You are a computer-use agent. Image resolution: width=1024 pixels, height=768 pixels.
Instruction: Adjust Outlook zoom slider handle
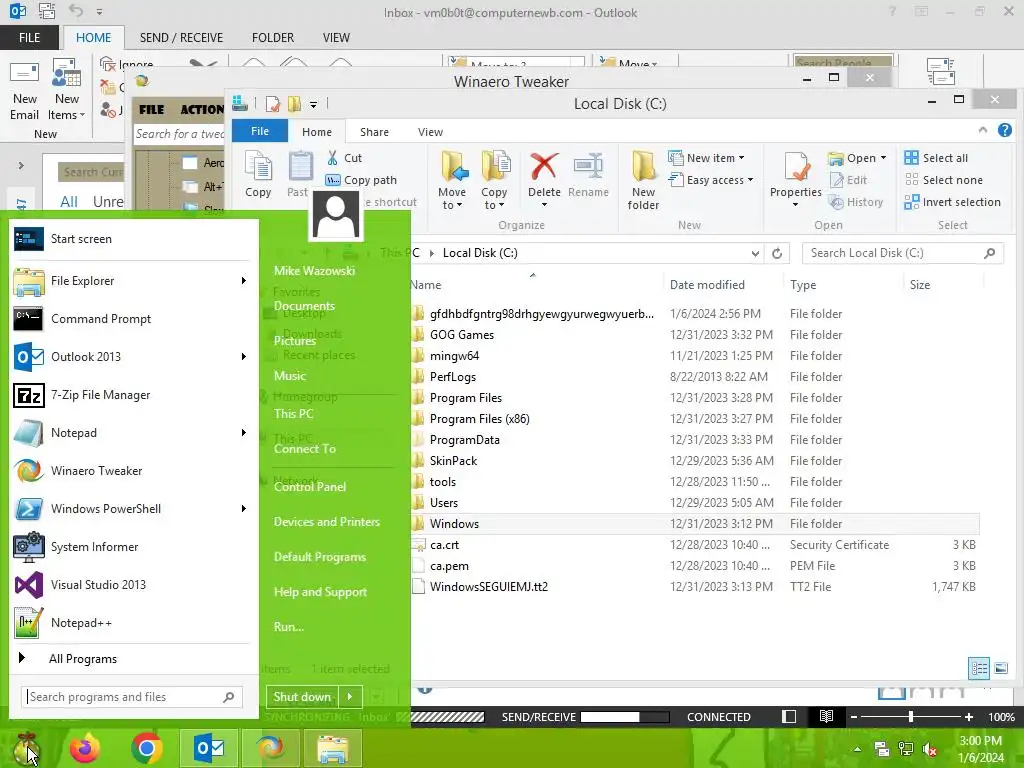911,716
